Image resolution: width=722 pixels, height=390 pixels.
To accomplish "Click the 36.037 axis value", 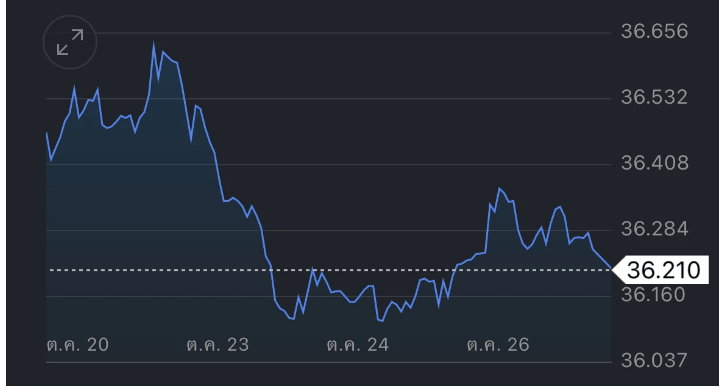I will pyautogui.click(x=654, y=361).
